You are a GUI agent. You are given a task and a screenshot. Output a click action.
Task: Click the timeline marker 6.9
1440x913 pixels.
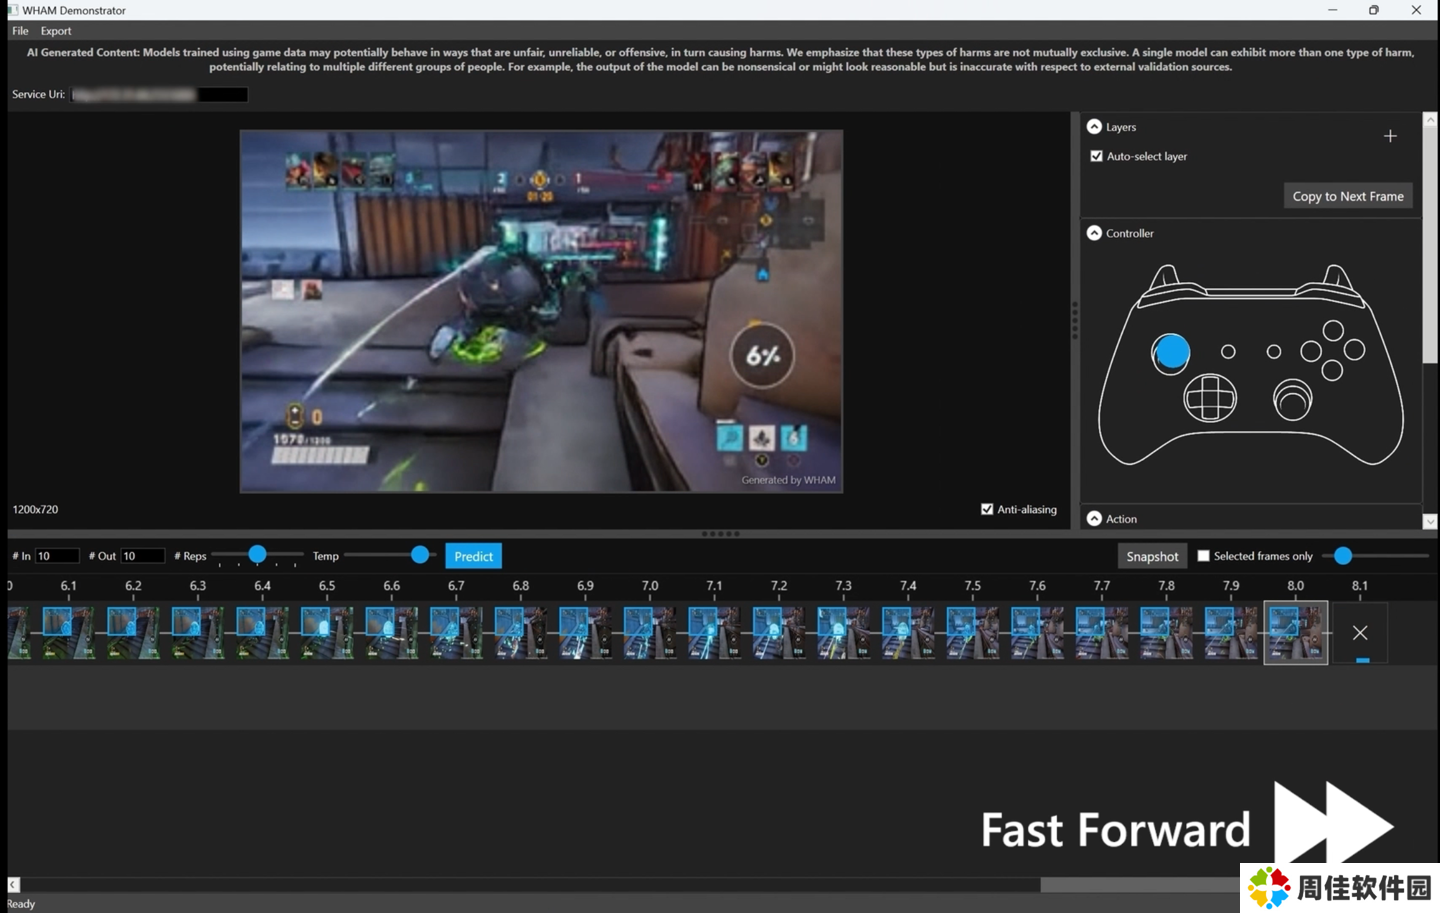585,586
